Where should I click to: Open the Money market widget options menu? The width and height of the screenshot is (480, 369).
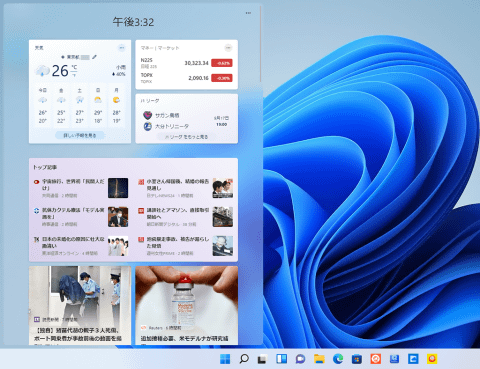[x=228, y=48]
